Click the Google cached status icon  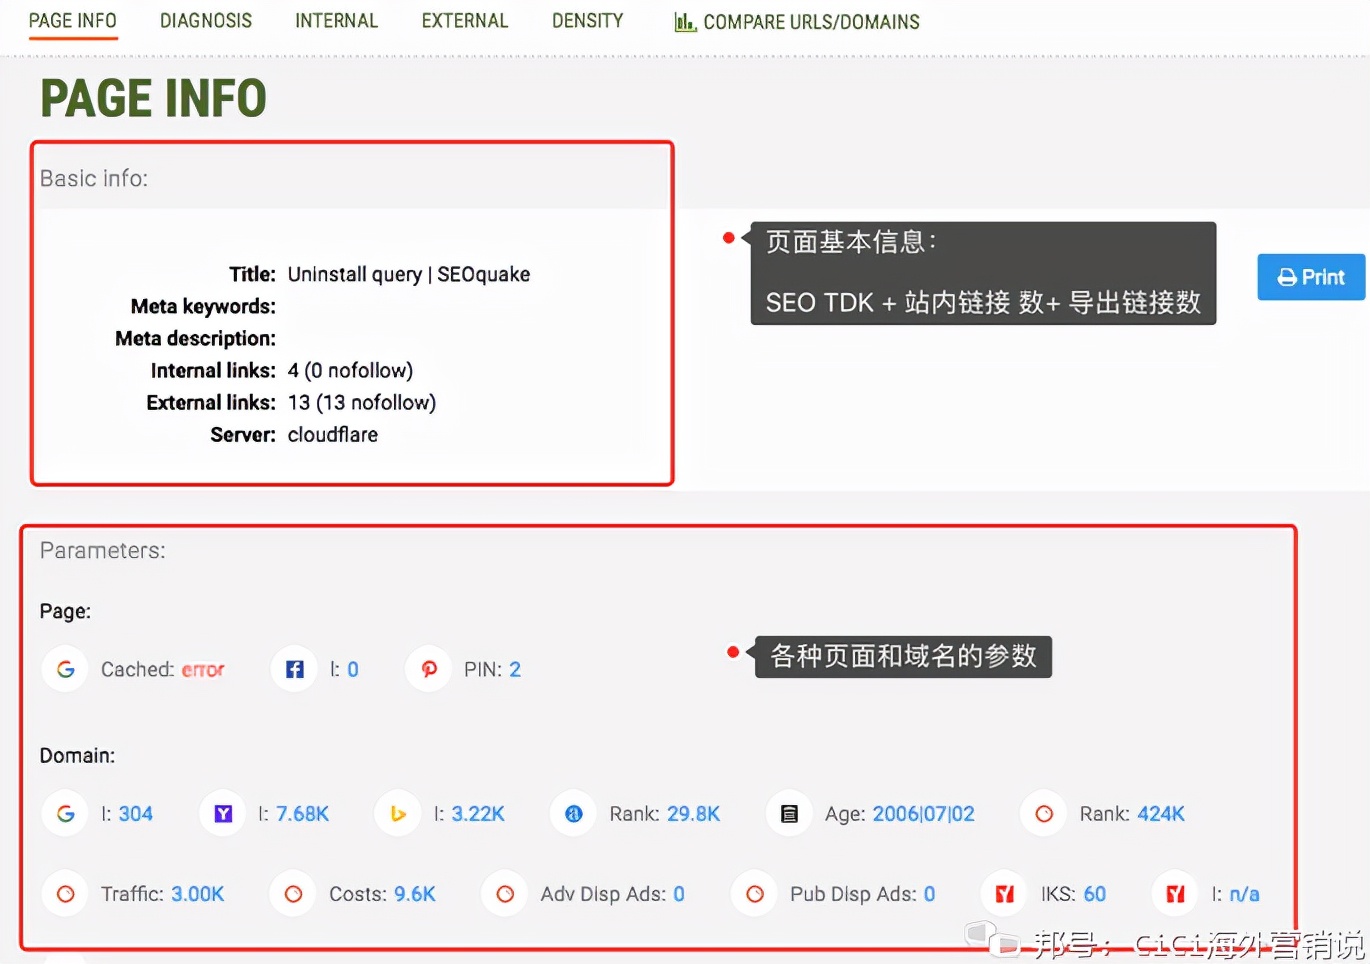point(64,669)
